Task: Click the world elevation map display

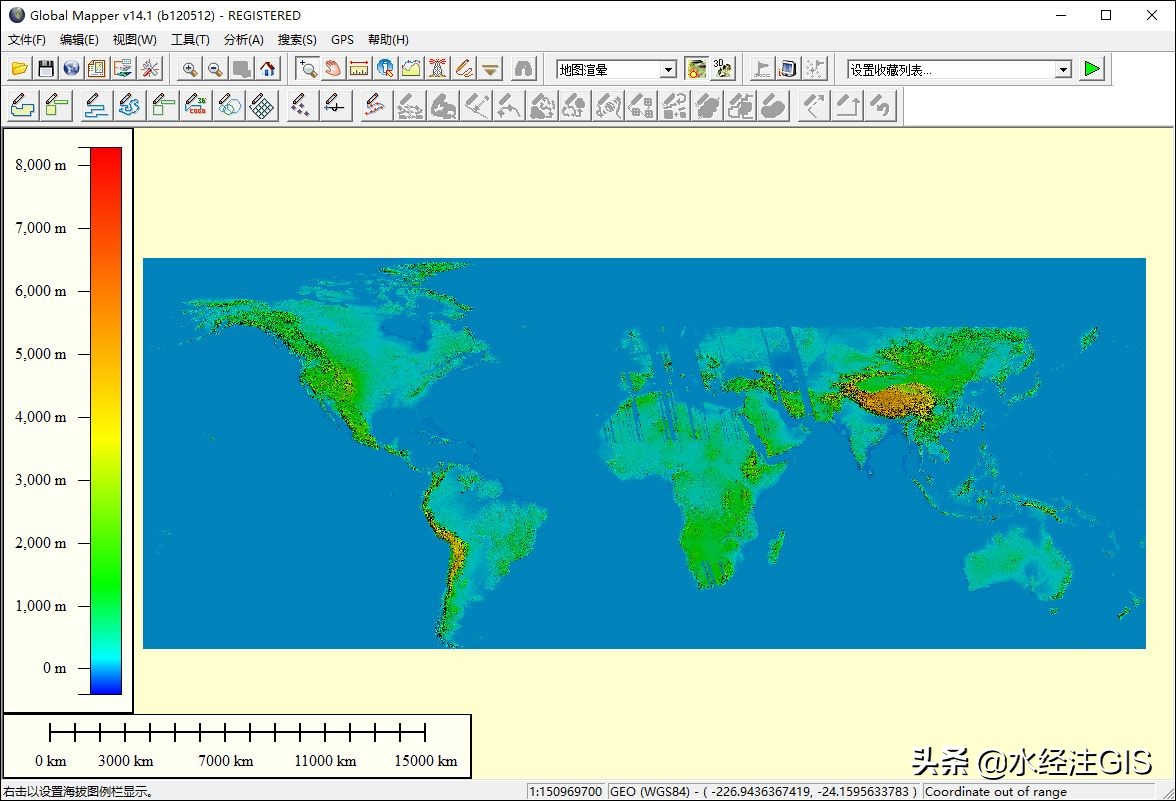Action: [x=644, y=453]
